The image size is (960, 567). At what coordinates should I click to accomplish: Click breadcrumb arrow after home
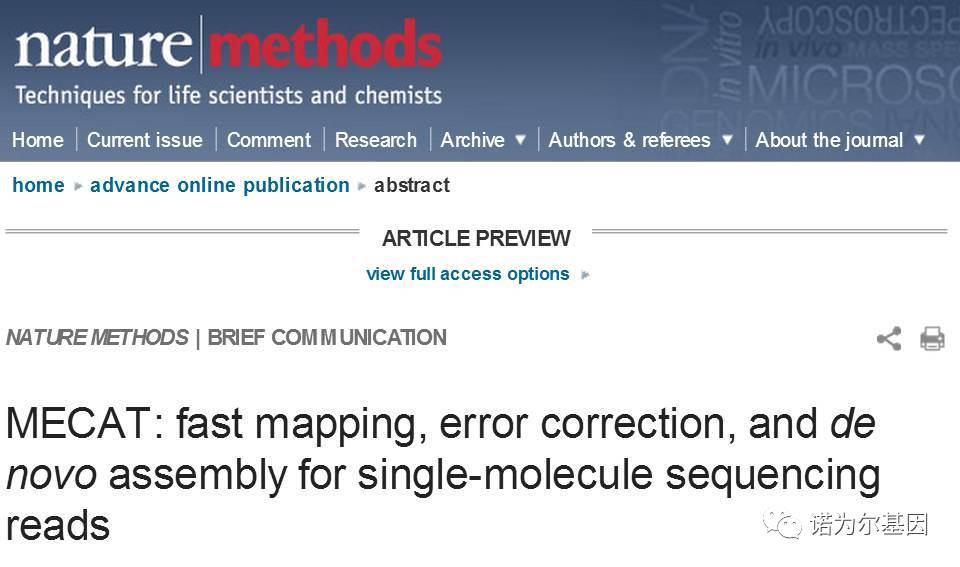(78, 186)
